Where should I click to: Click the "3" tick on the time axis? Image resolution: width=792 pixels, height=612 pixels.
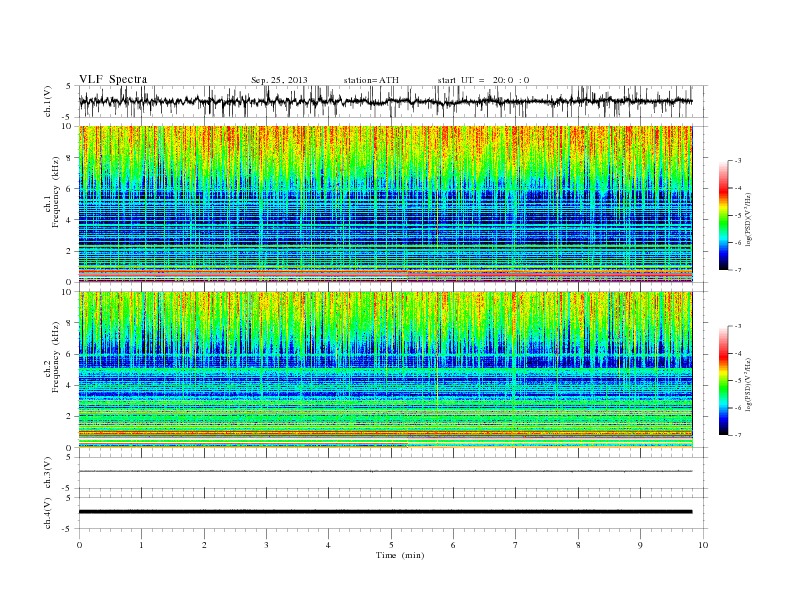point(266,545)
